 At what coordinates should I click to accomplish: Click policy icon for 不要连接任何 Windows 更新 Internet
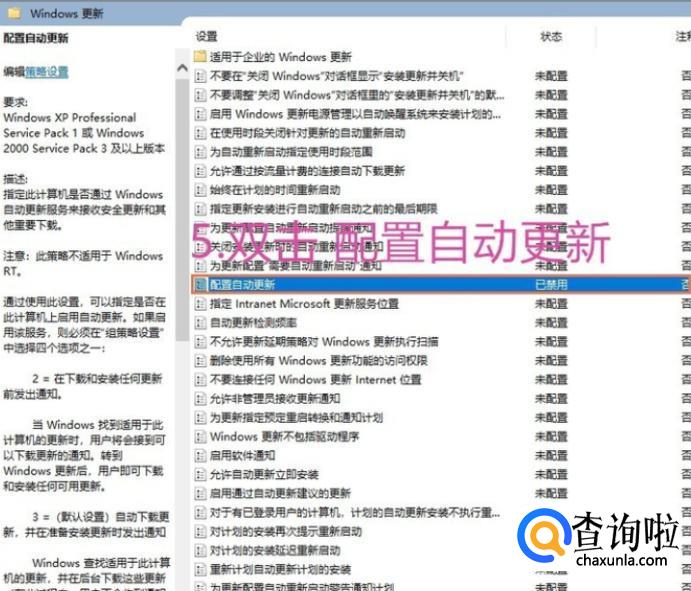coord(201,379)
